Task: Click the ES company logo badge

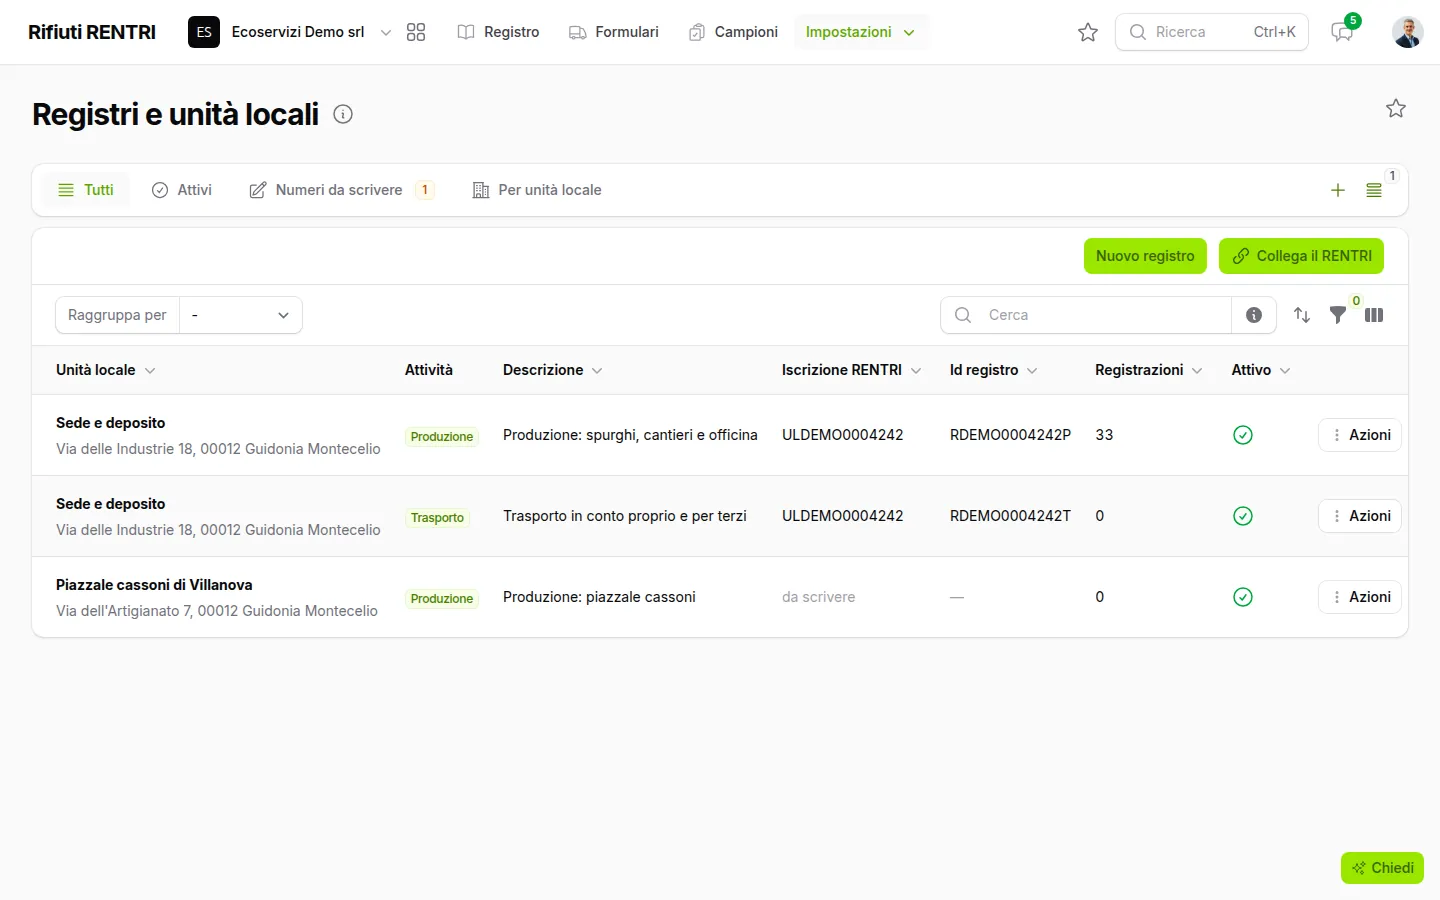Action: coord(204,32)
